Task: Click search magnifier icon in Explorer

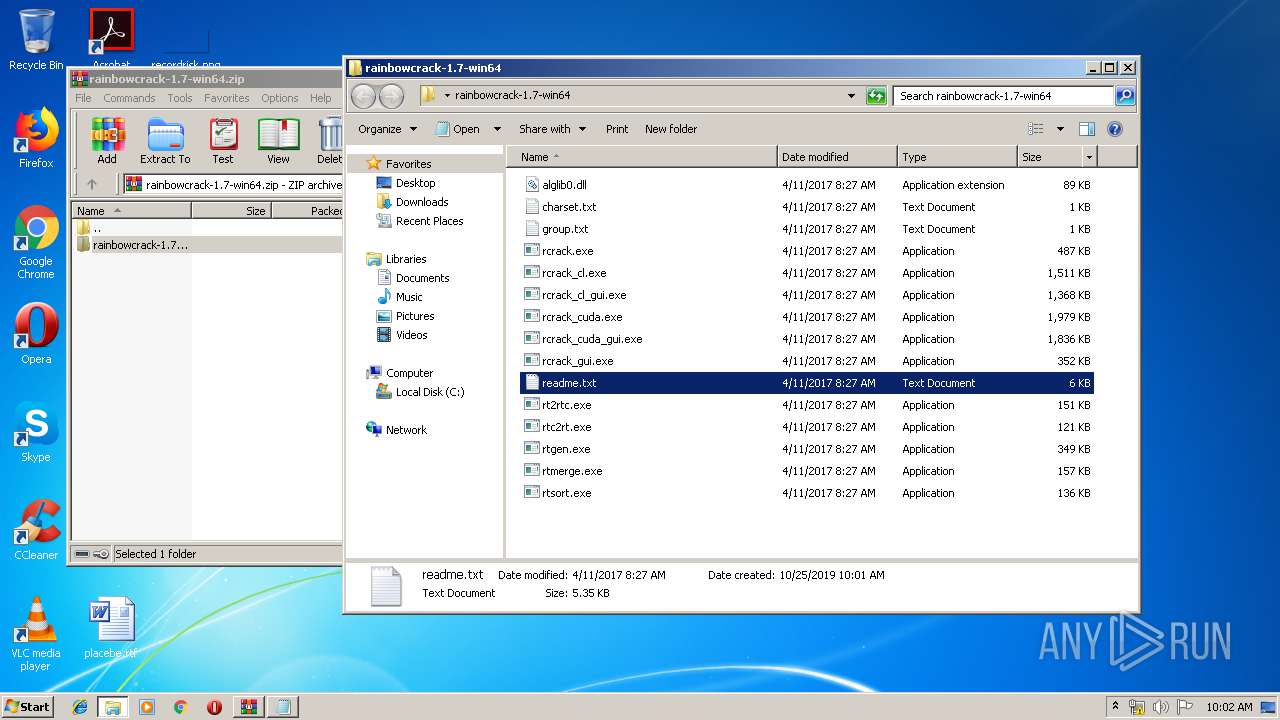Action: pyautogui.click(x=1125, y=96)
